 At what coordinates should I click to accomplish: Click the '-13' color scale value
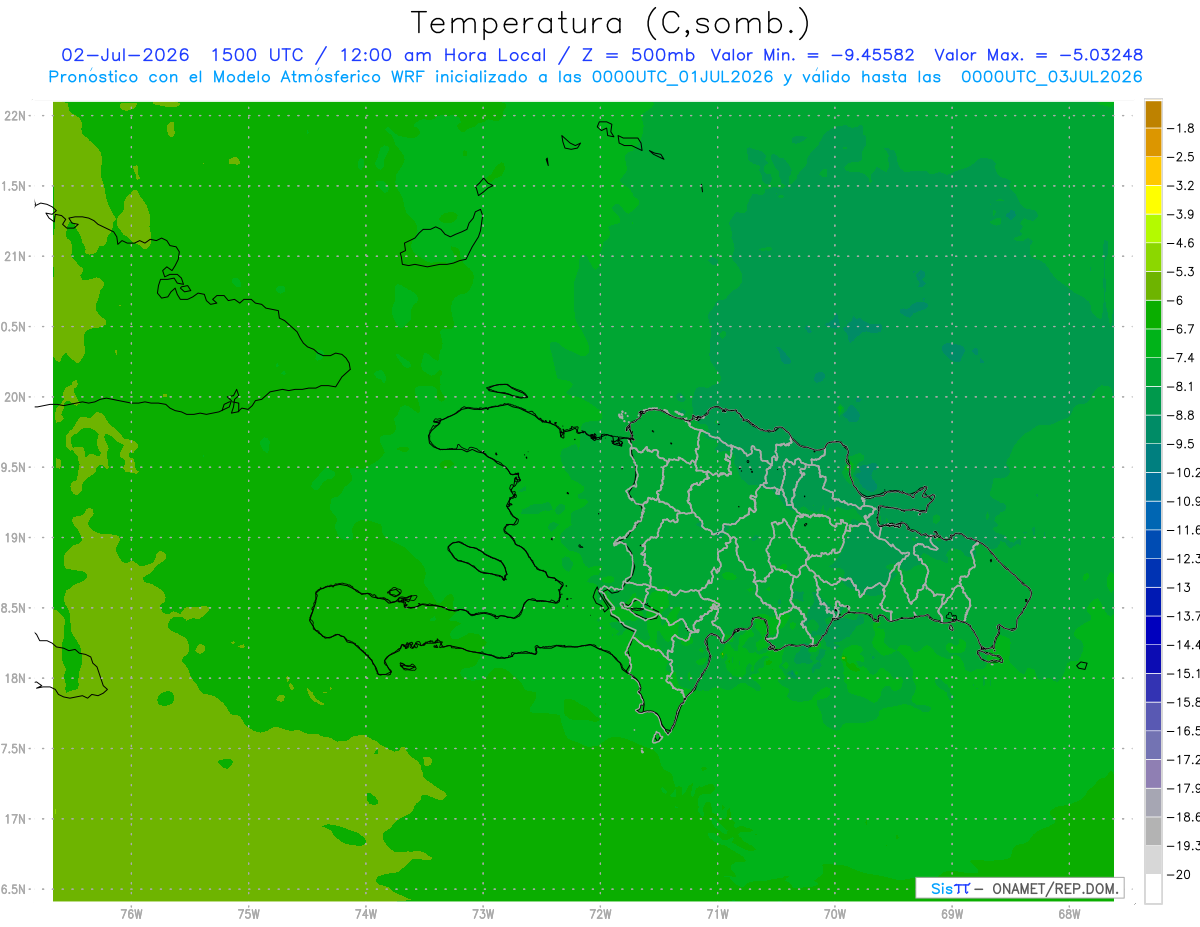click(1181, 588)
